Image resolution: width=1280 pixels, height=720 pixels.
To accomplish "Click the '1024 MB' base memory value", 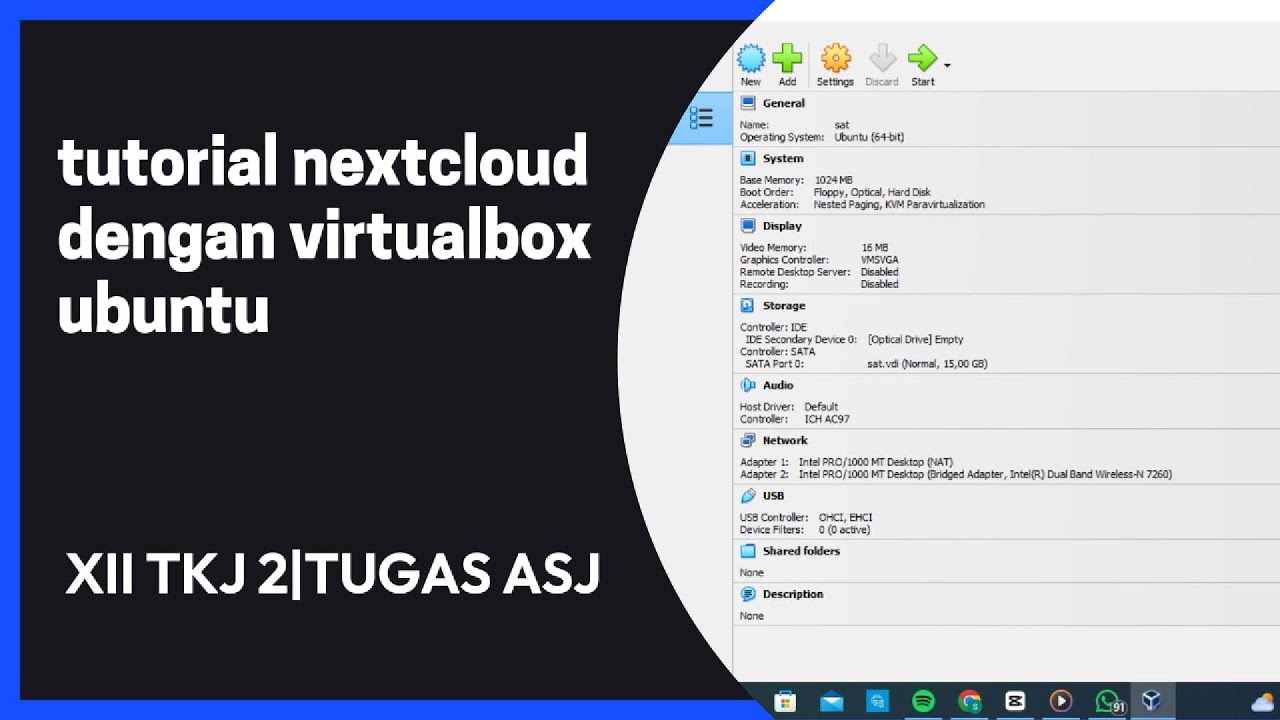I will 833,180.
